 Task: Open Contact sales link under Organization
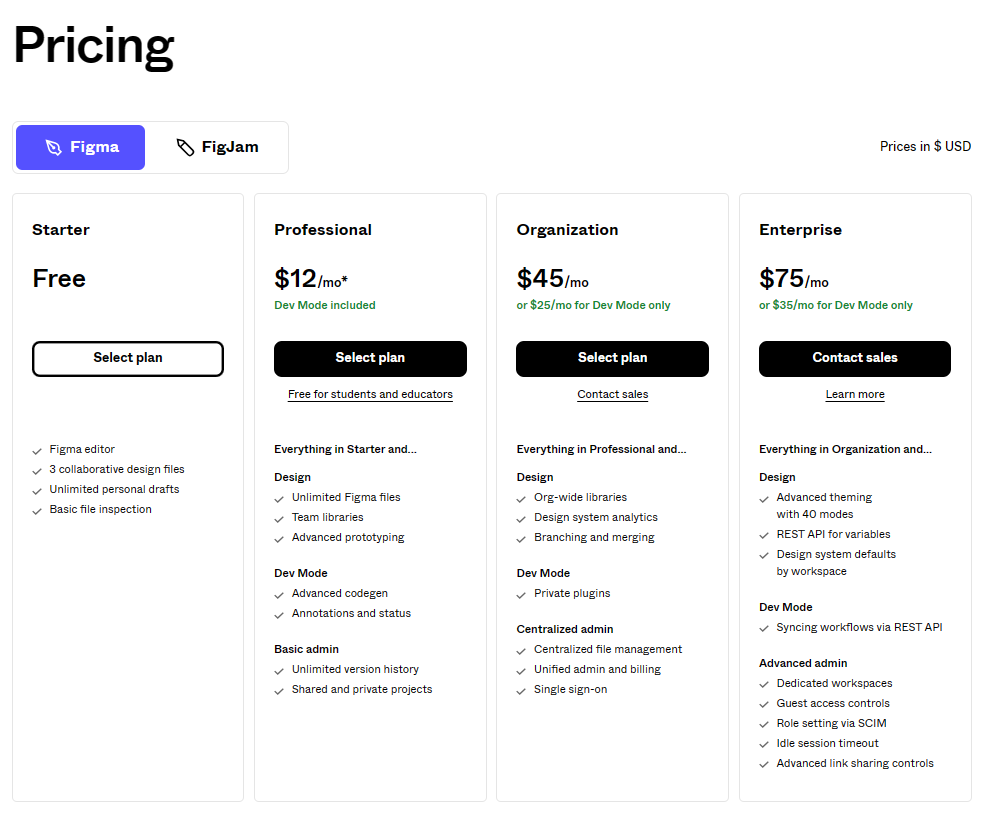pyautogui.click(x=612, y=394)
